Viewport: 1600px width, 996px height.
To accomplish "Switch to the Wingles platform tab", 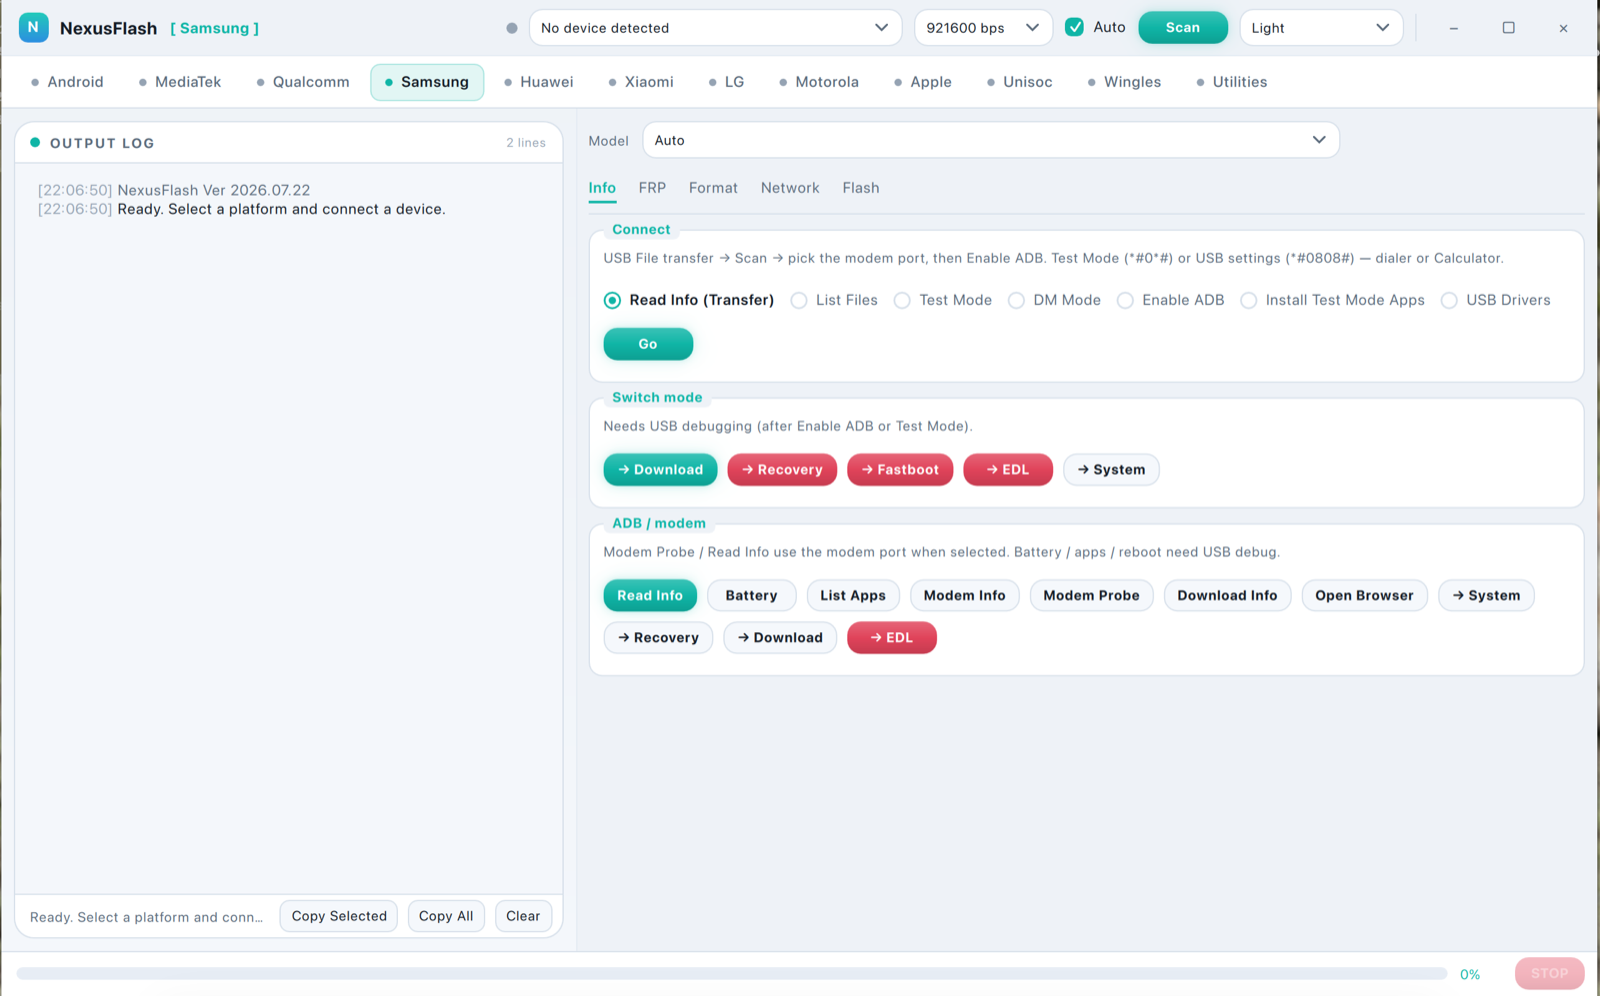I will click(1125, 82).
